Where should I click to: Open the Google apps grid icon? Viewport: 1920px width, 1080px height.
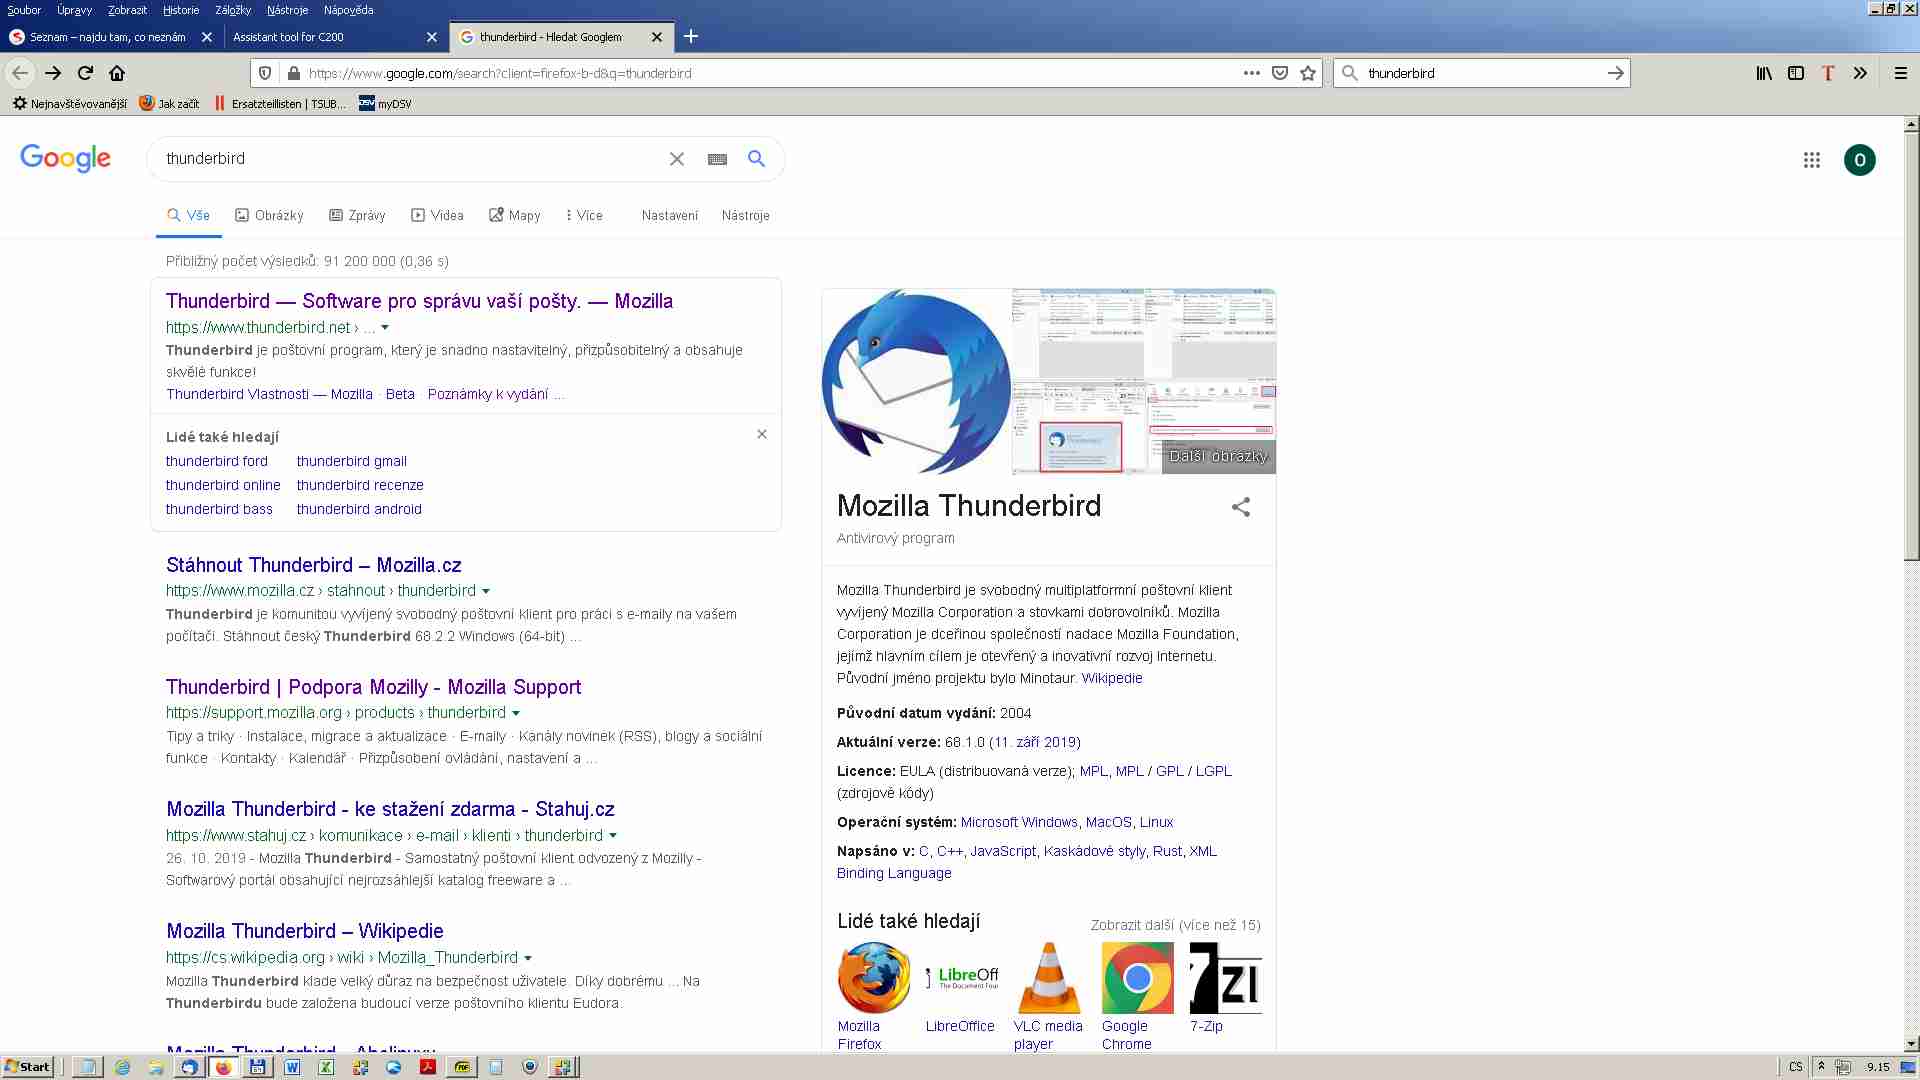[x=1811, y=160]
